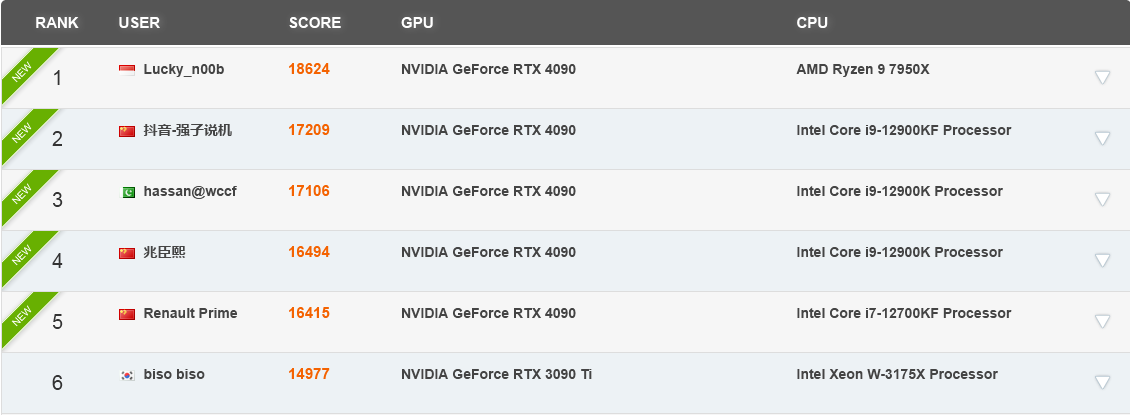Screen dimensions: 1130x415
Task: Expand the rank 2 result details arrow
Action: pos(1102,138)
